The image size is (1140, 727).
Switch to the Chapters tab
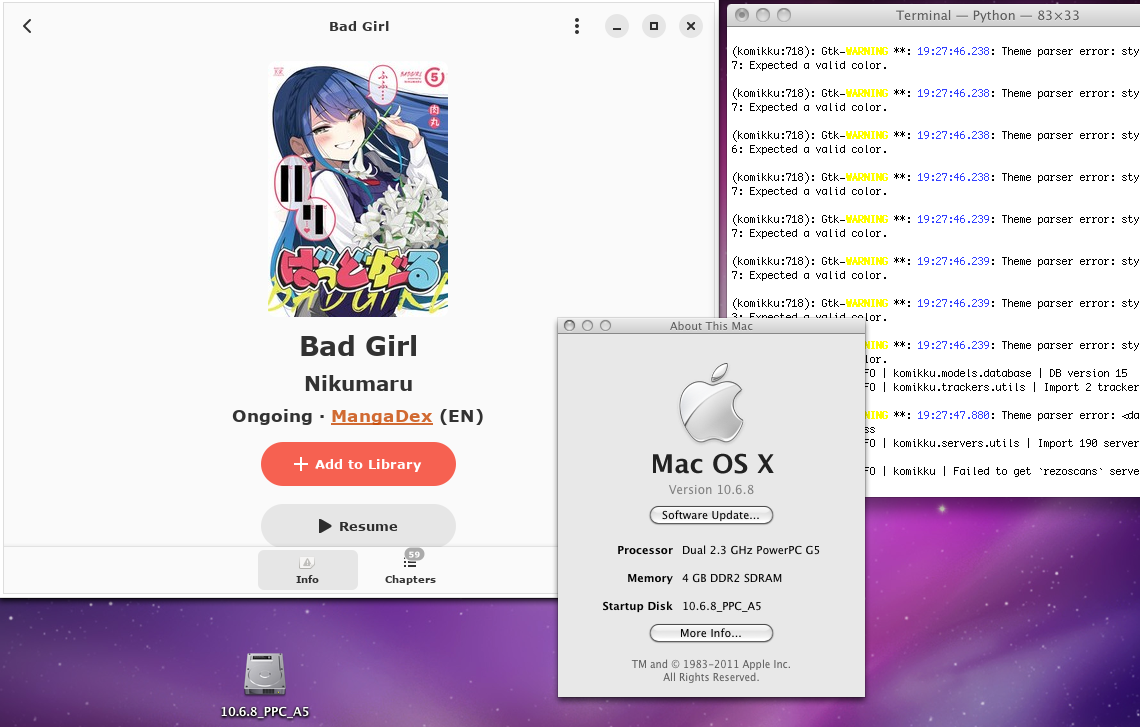410,569
